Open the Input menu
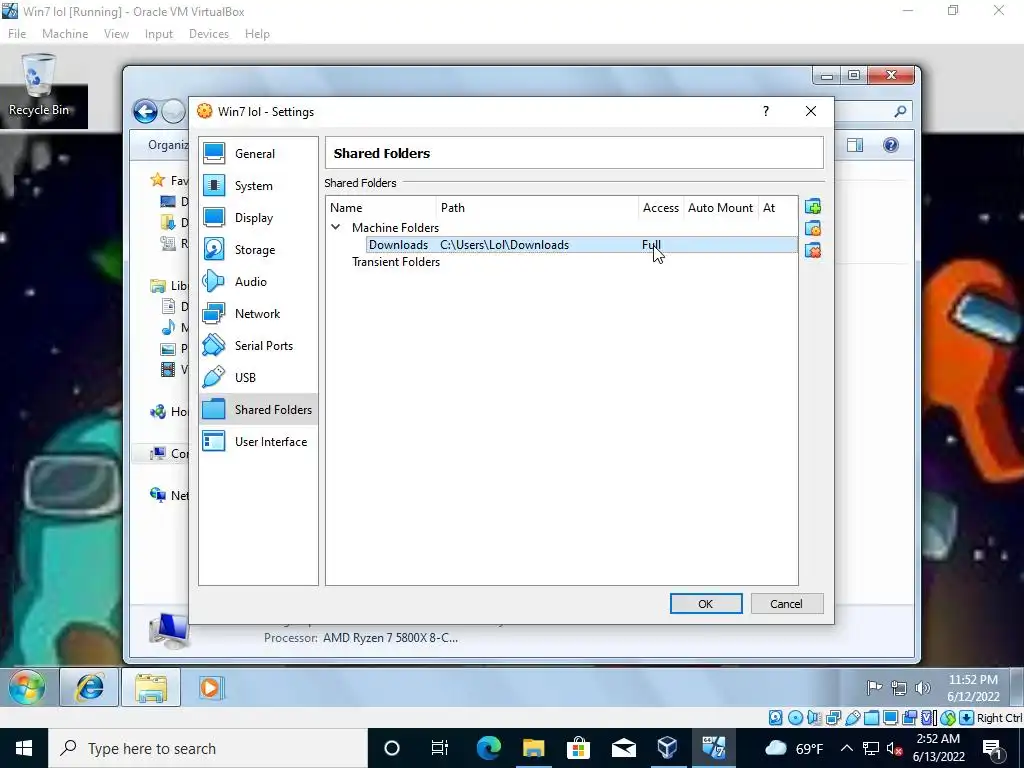The height and width of the screenshot is (768, 1024). coord(159,34)
